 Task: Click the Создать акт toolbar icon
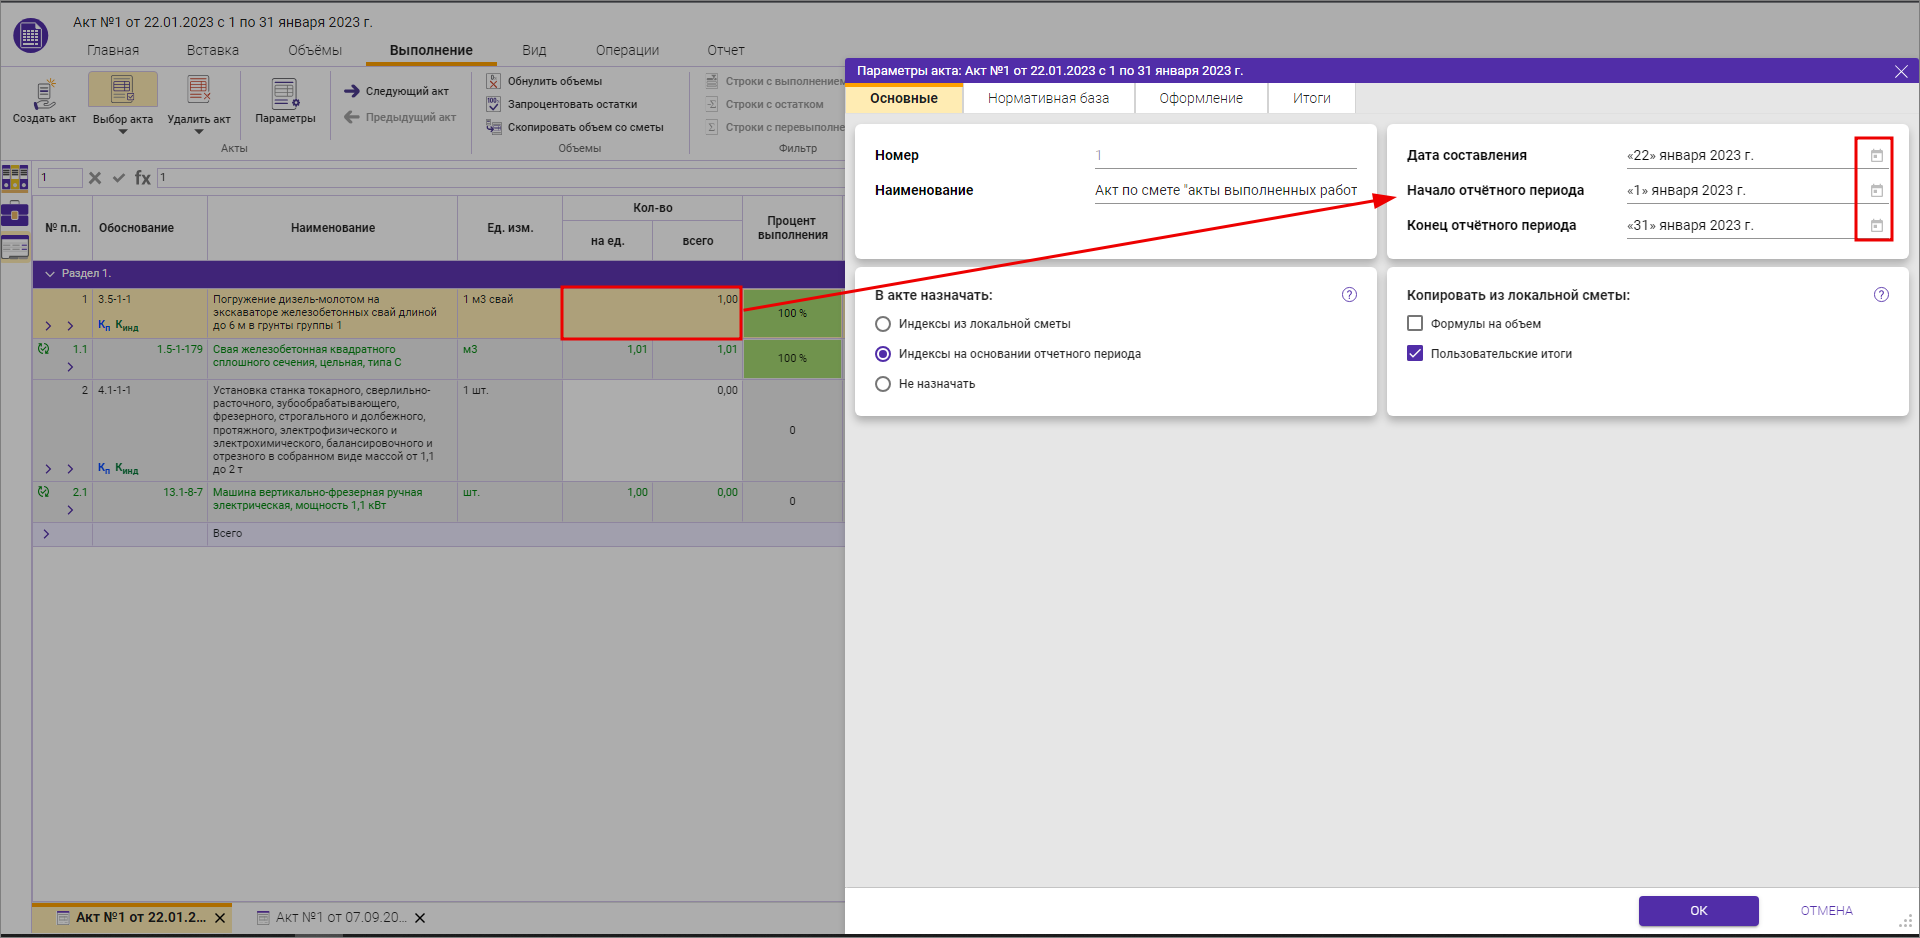44,95
